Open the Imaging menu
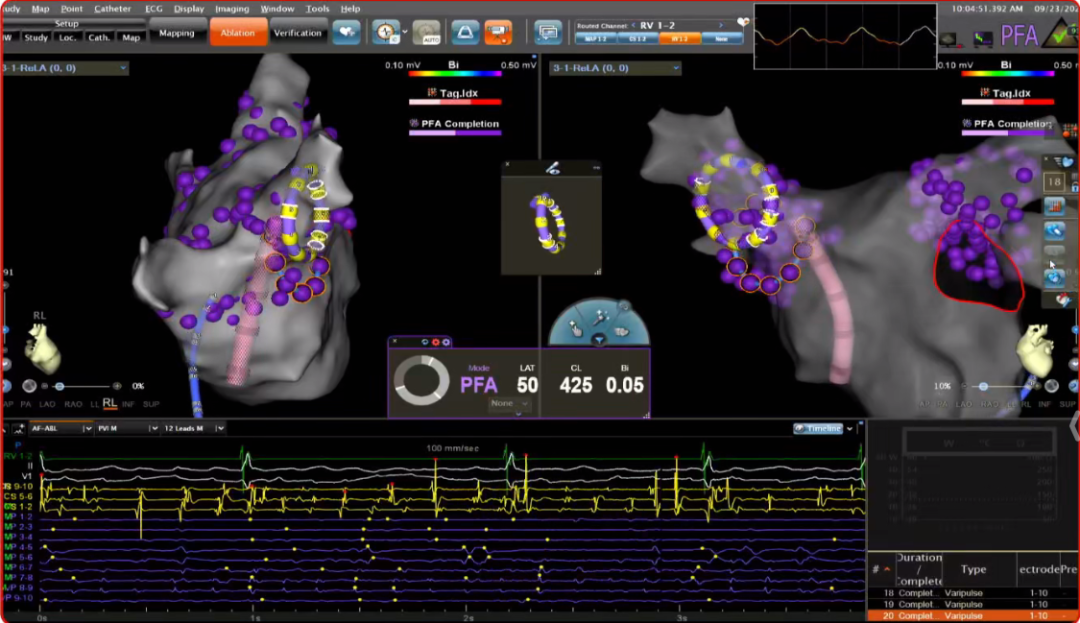1080x623 pixels. click(231, 8)
